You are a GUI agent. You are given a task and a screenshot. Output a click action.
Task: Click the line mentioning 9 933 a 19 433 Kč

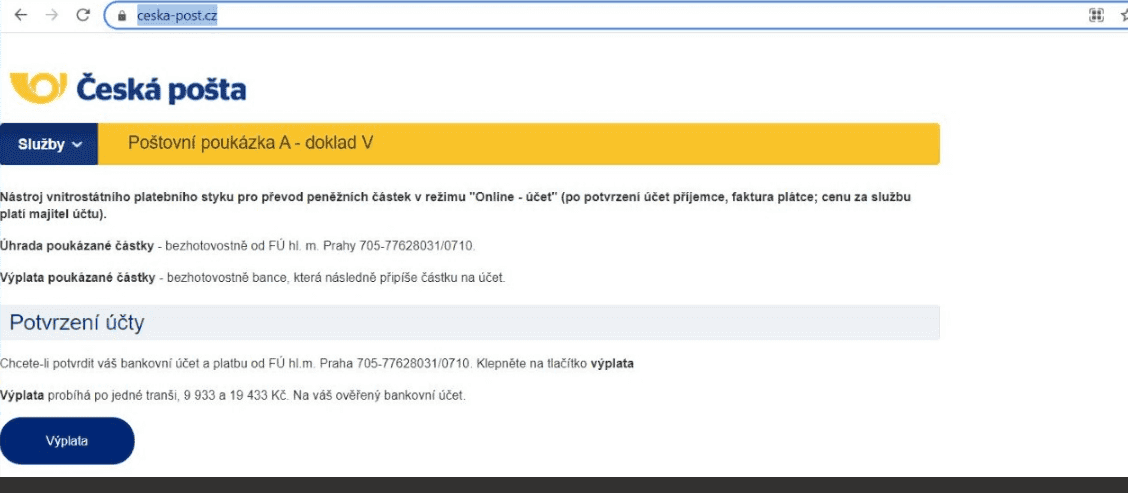pos(233,396)
